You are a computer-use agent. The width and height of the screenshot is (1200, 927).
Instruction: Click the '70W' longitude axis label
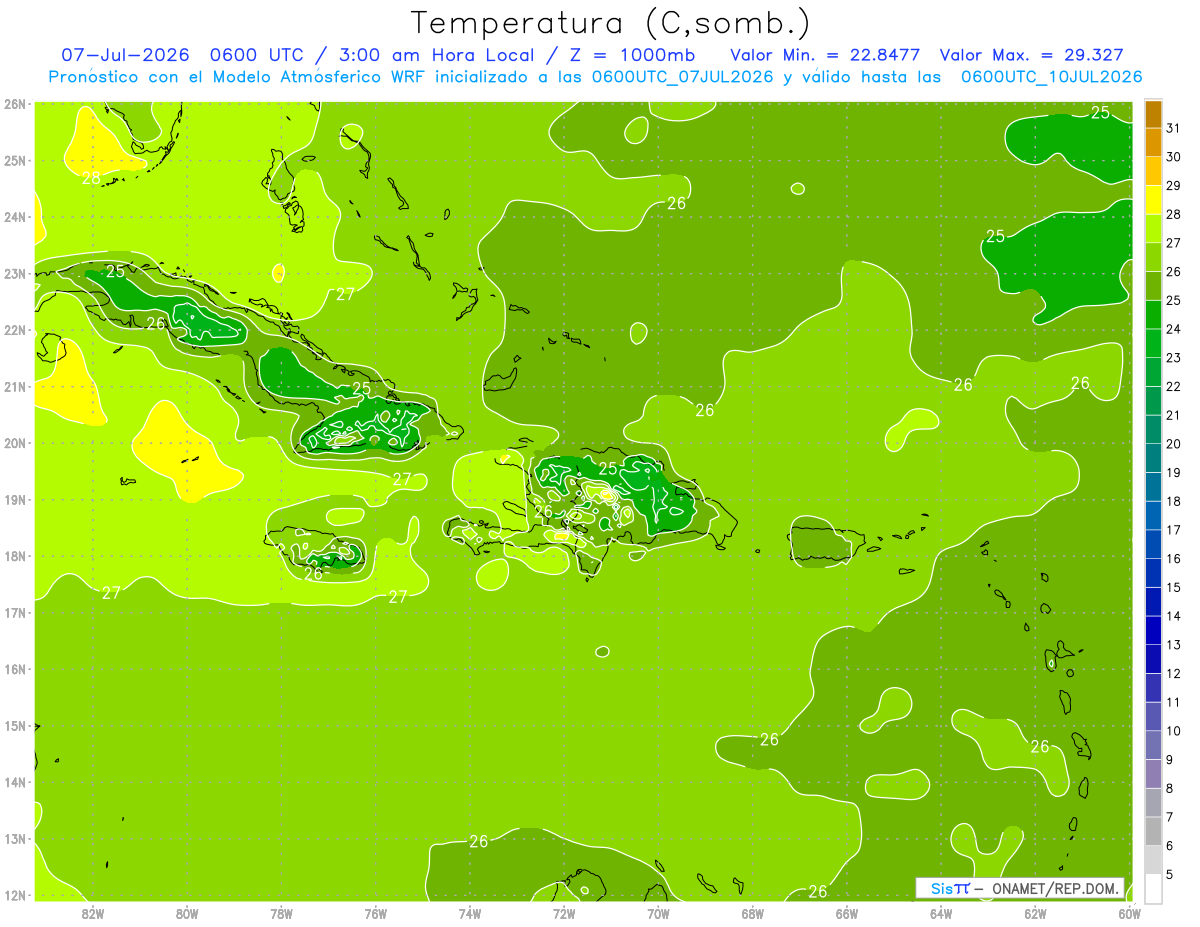658,914
